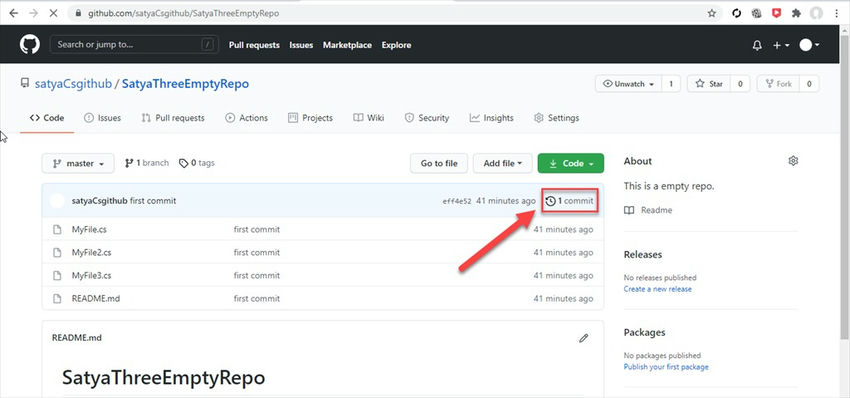This screenshot has width=850, height=398.
Task: Click the browser back arrow
Action: 14,13
